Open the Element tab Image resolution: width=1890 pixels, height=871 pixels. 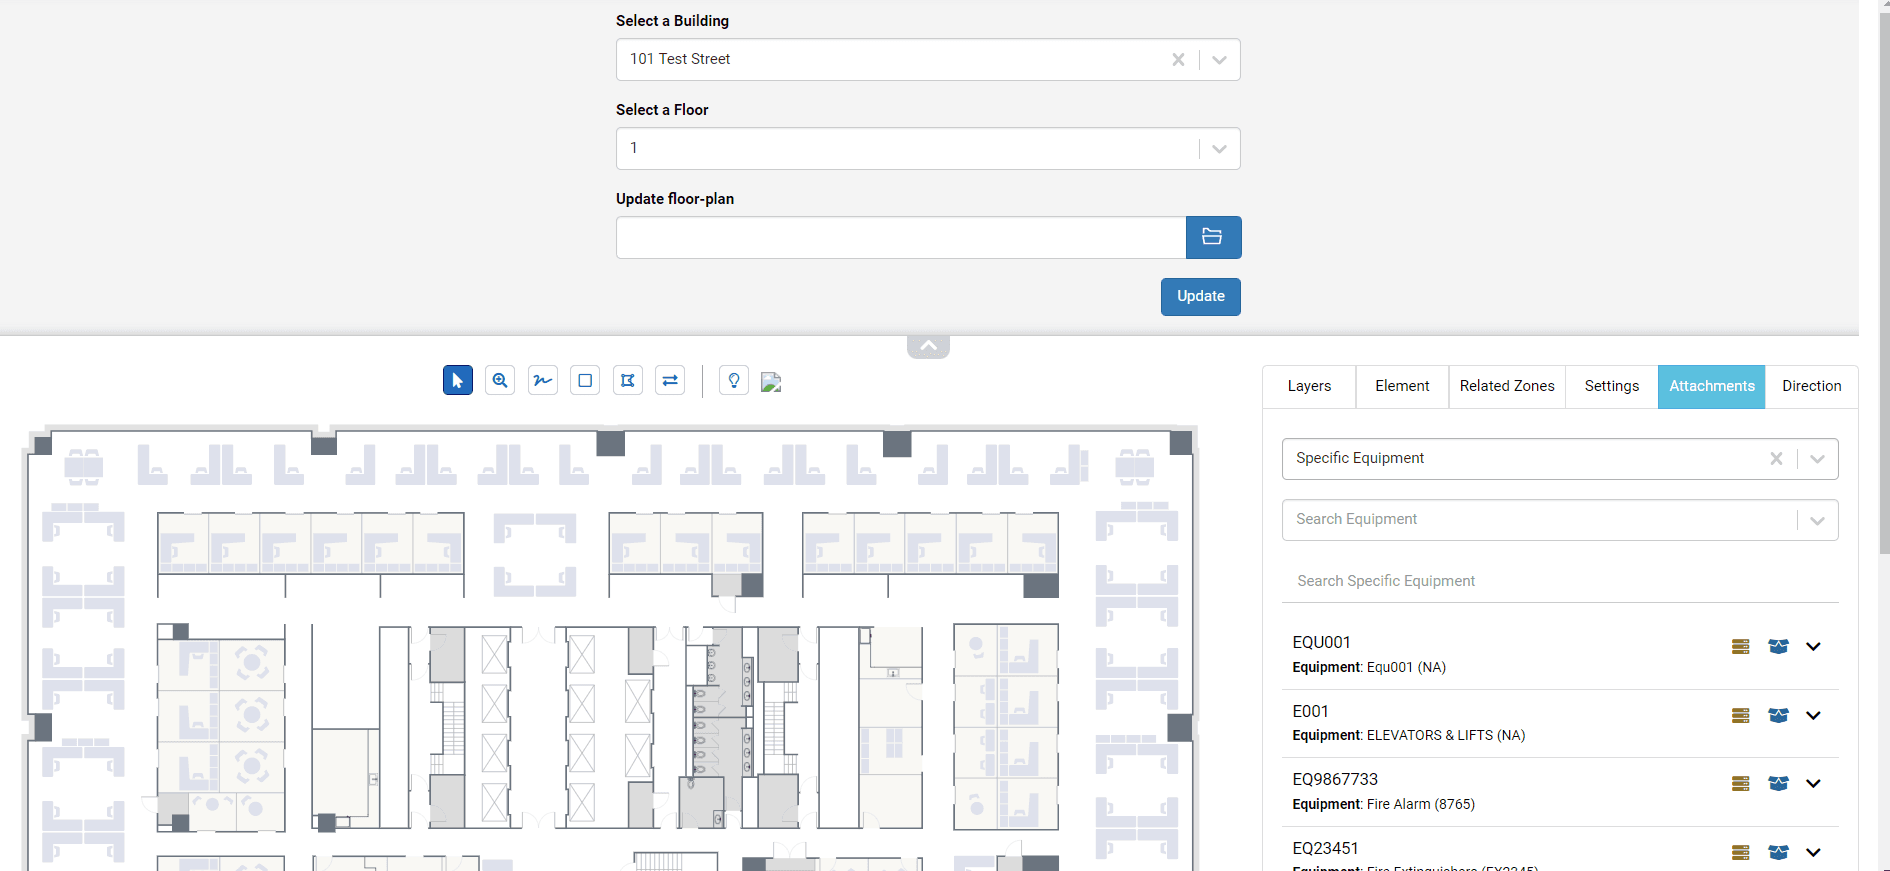click(x=1402, y=387)
